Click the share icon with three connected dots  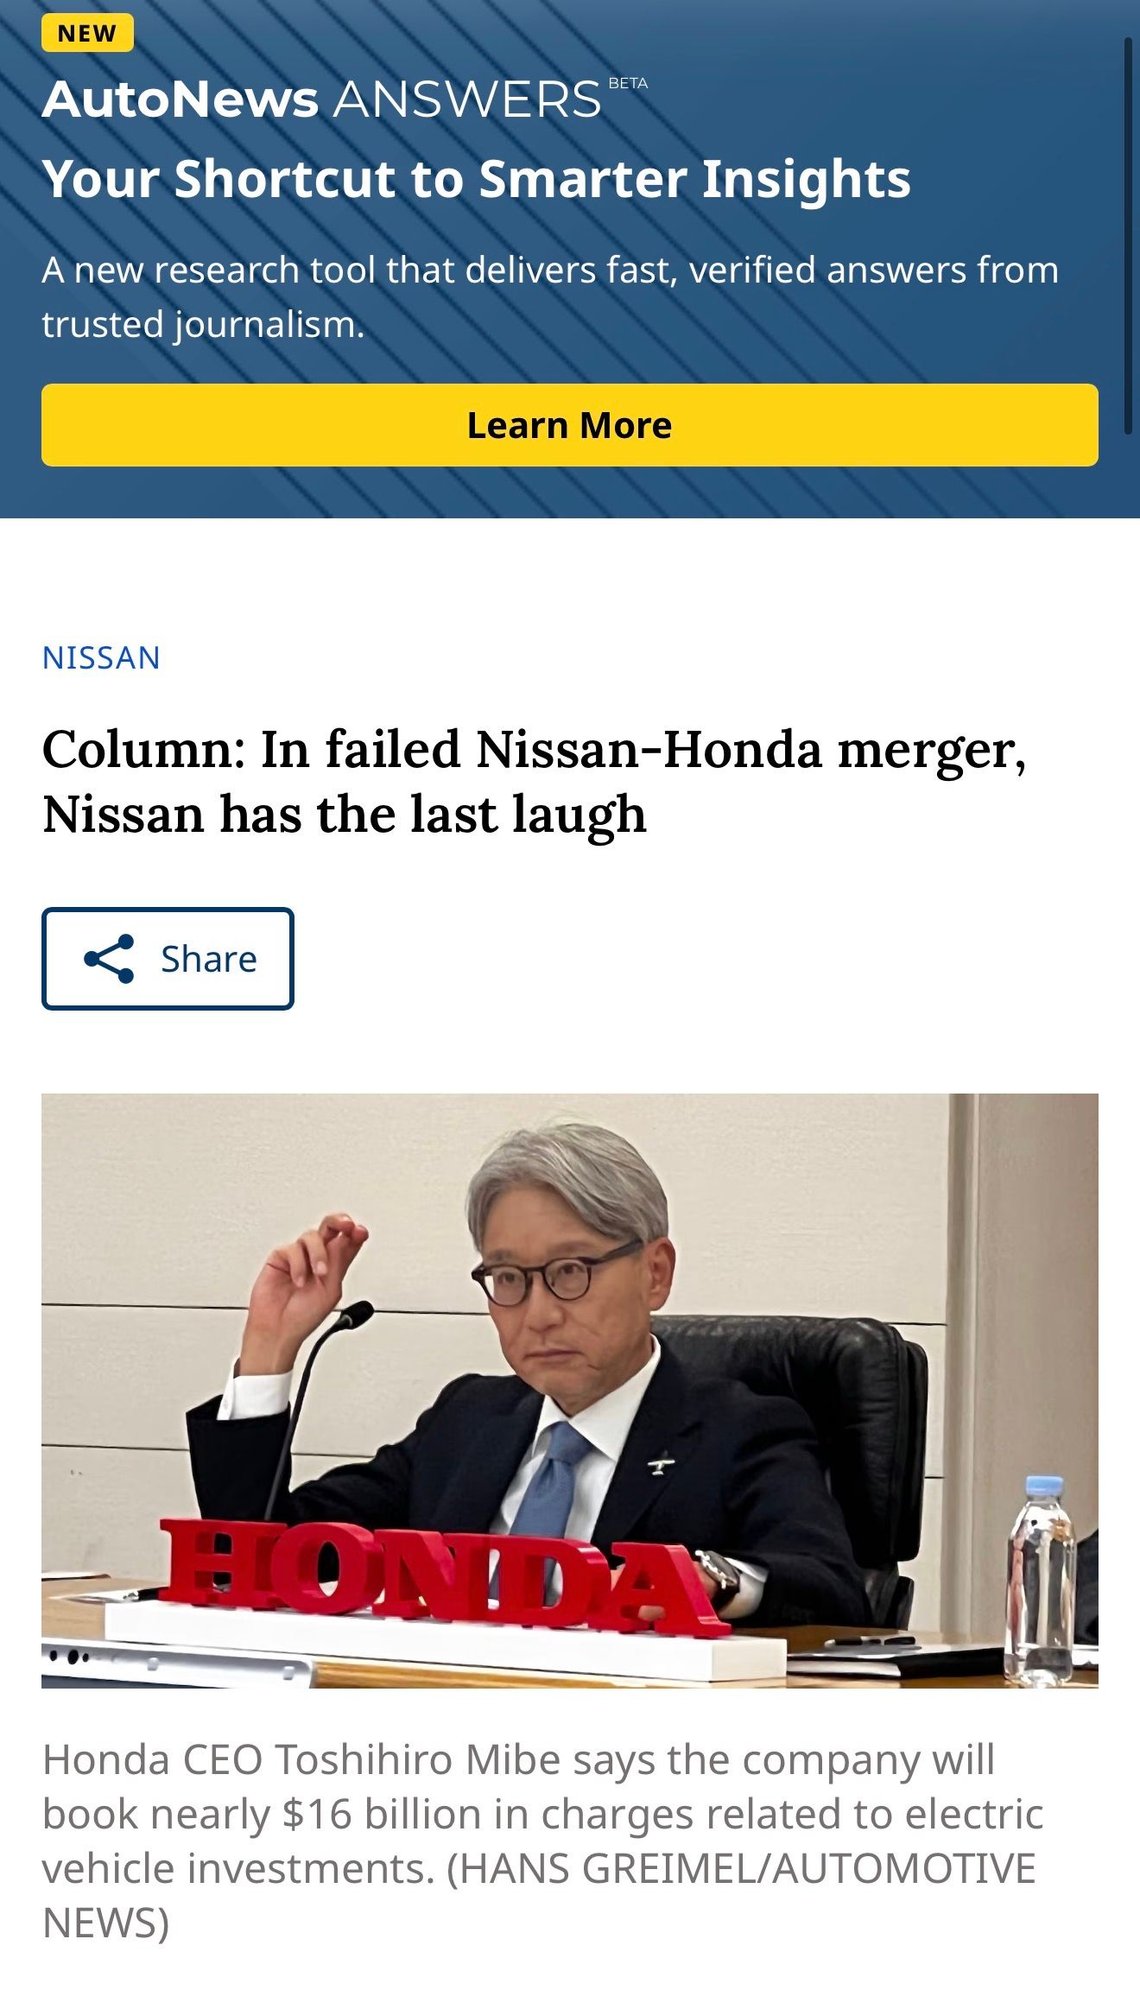109,959
